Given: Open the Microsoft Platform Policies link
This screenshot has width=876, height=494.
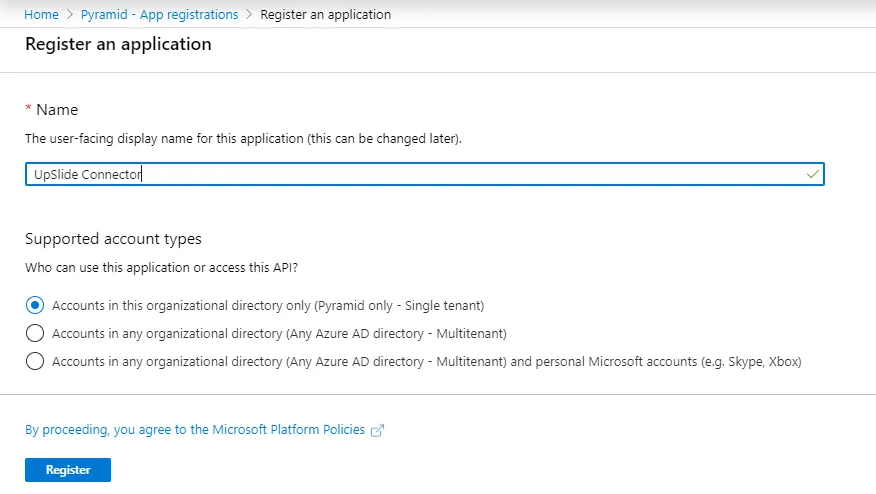Looking at the screenshot, I should click(x=195, y=430).
